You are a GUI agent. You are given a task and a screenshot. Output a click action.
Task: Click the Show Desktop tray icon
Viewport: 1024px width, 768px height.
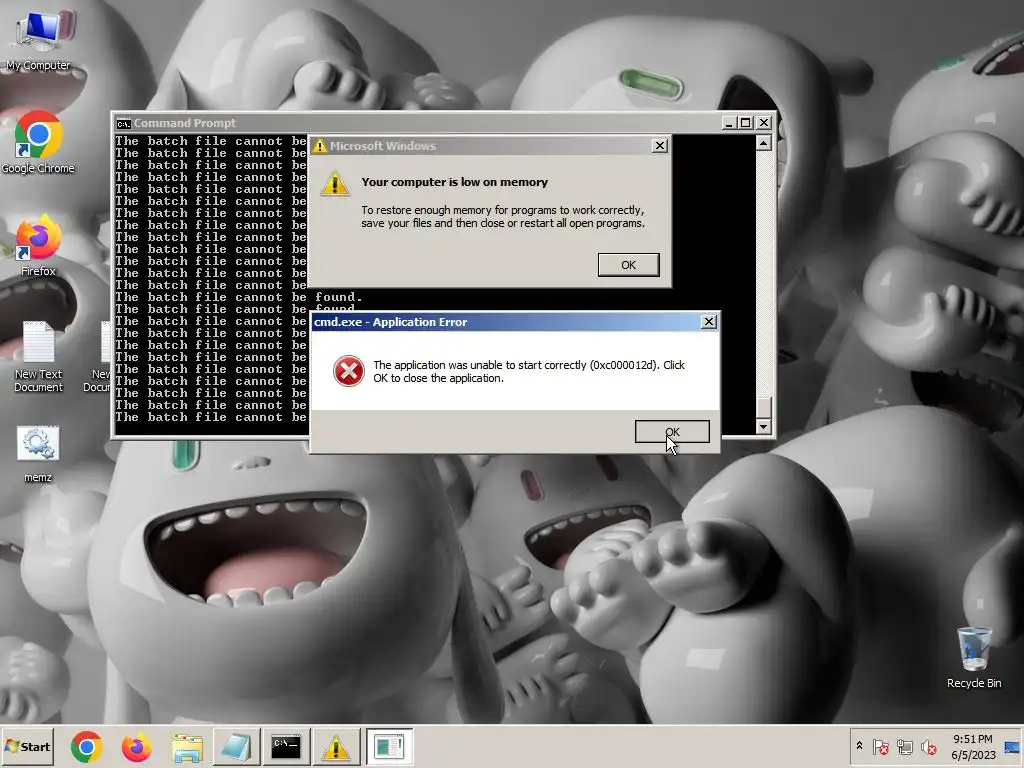point(1013,746)
